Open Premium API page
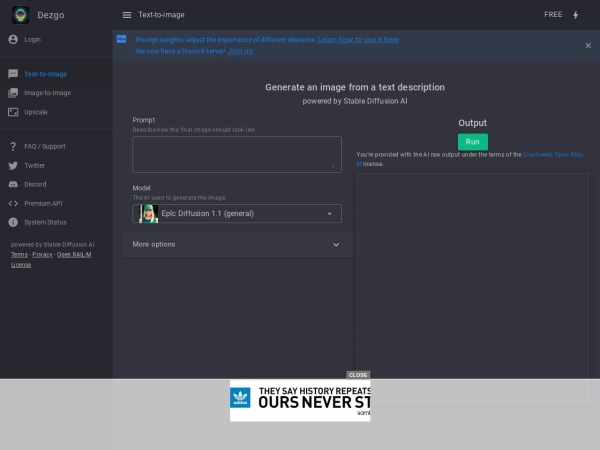 pyautogui.click(x=43, y=203)
